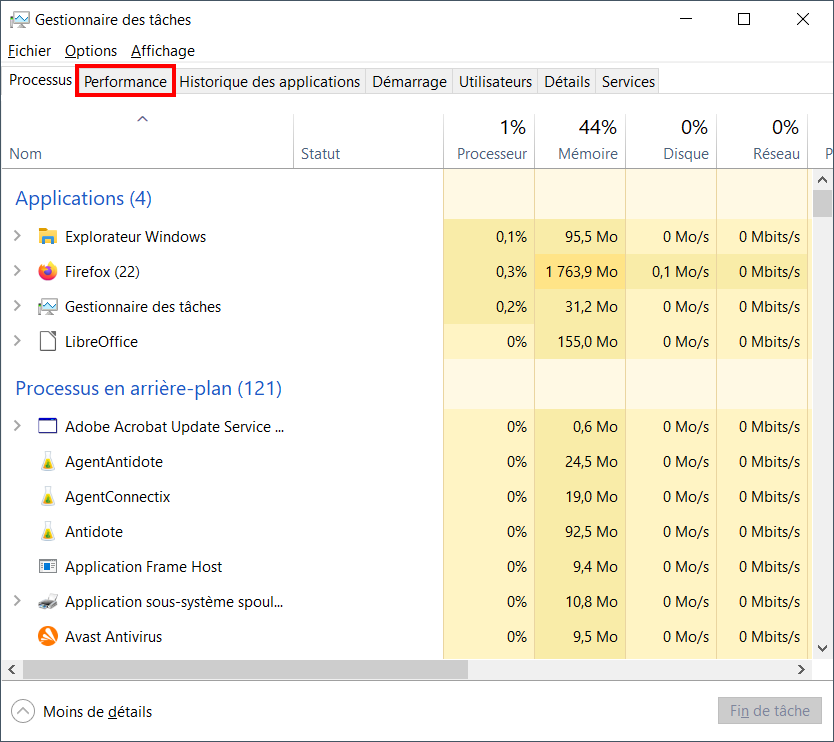Click the Moins de détails circle arrow icon
Viewport: 834px width, 742px height.
(x=23, y=711)
